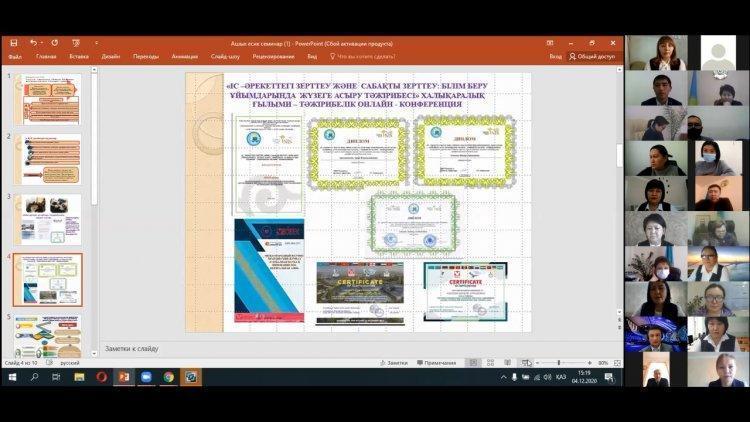The image size is (750, 422).
Task: Toggle the Заметки notes pane button
Action: [394, 363]
